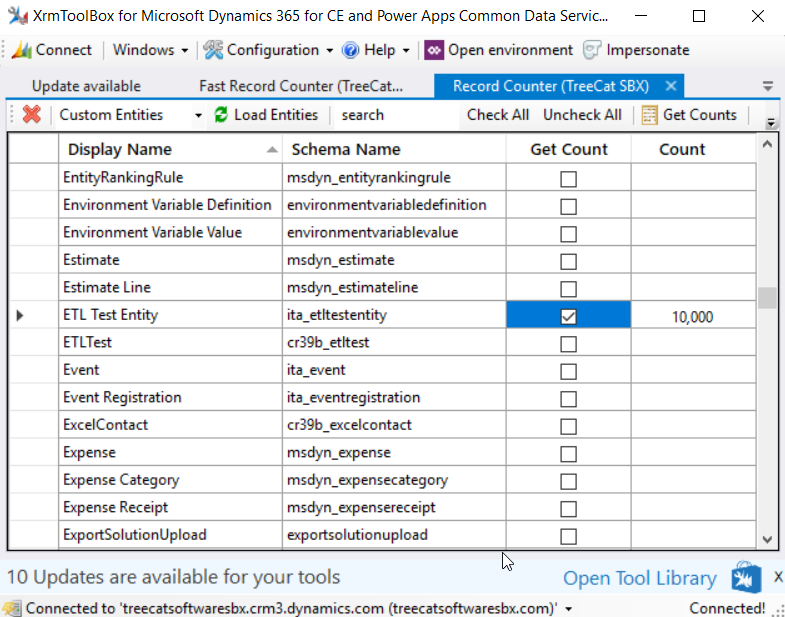
Task: Click the Impersonate user icon
Action: coord(592,50)
